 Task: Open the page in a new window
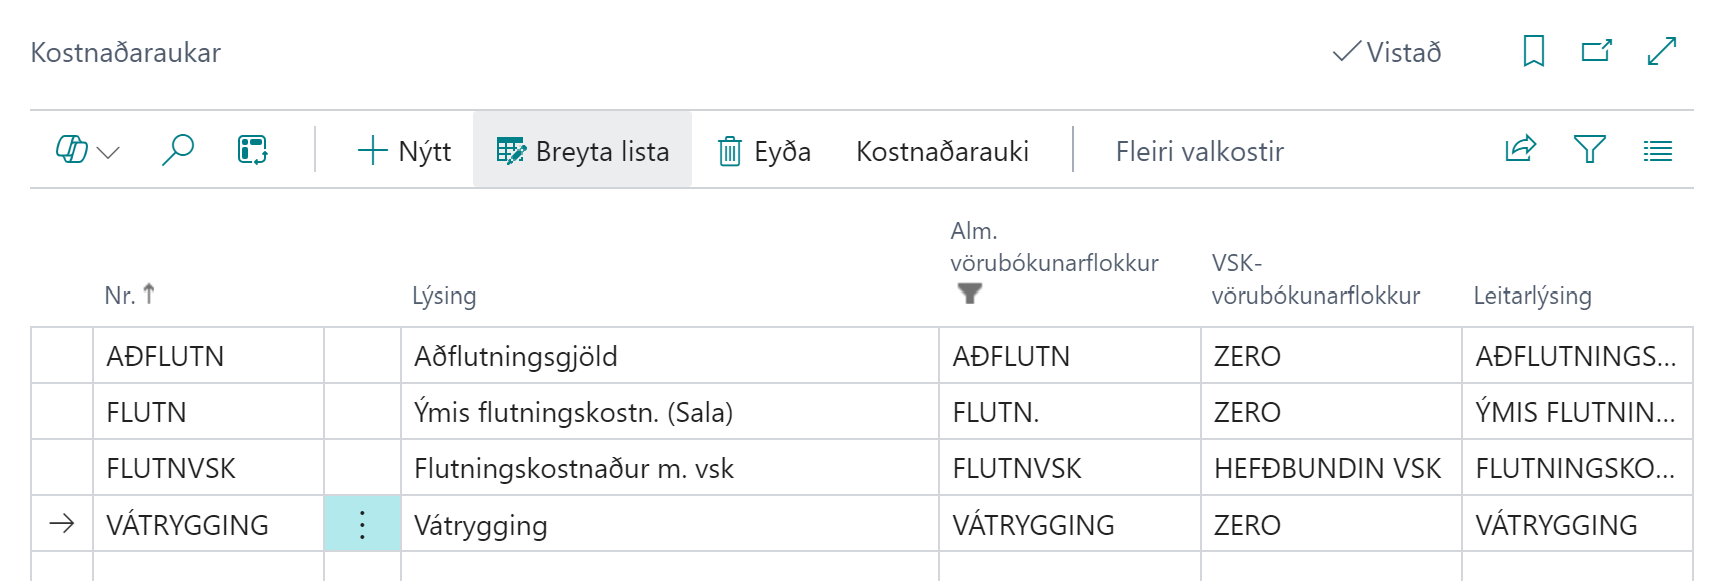[1596, 51]
